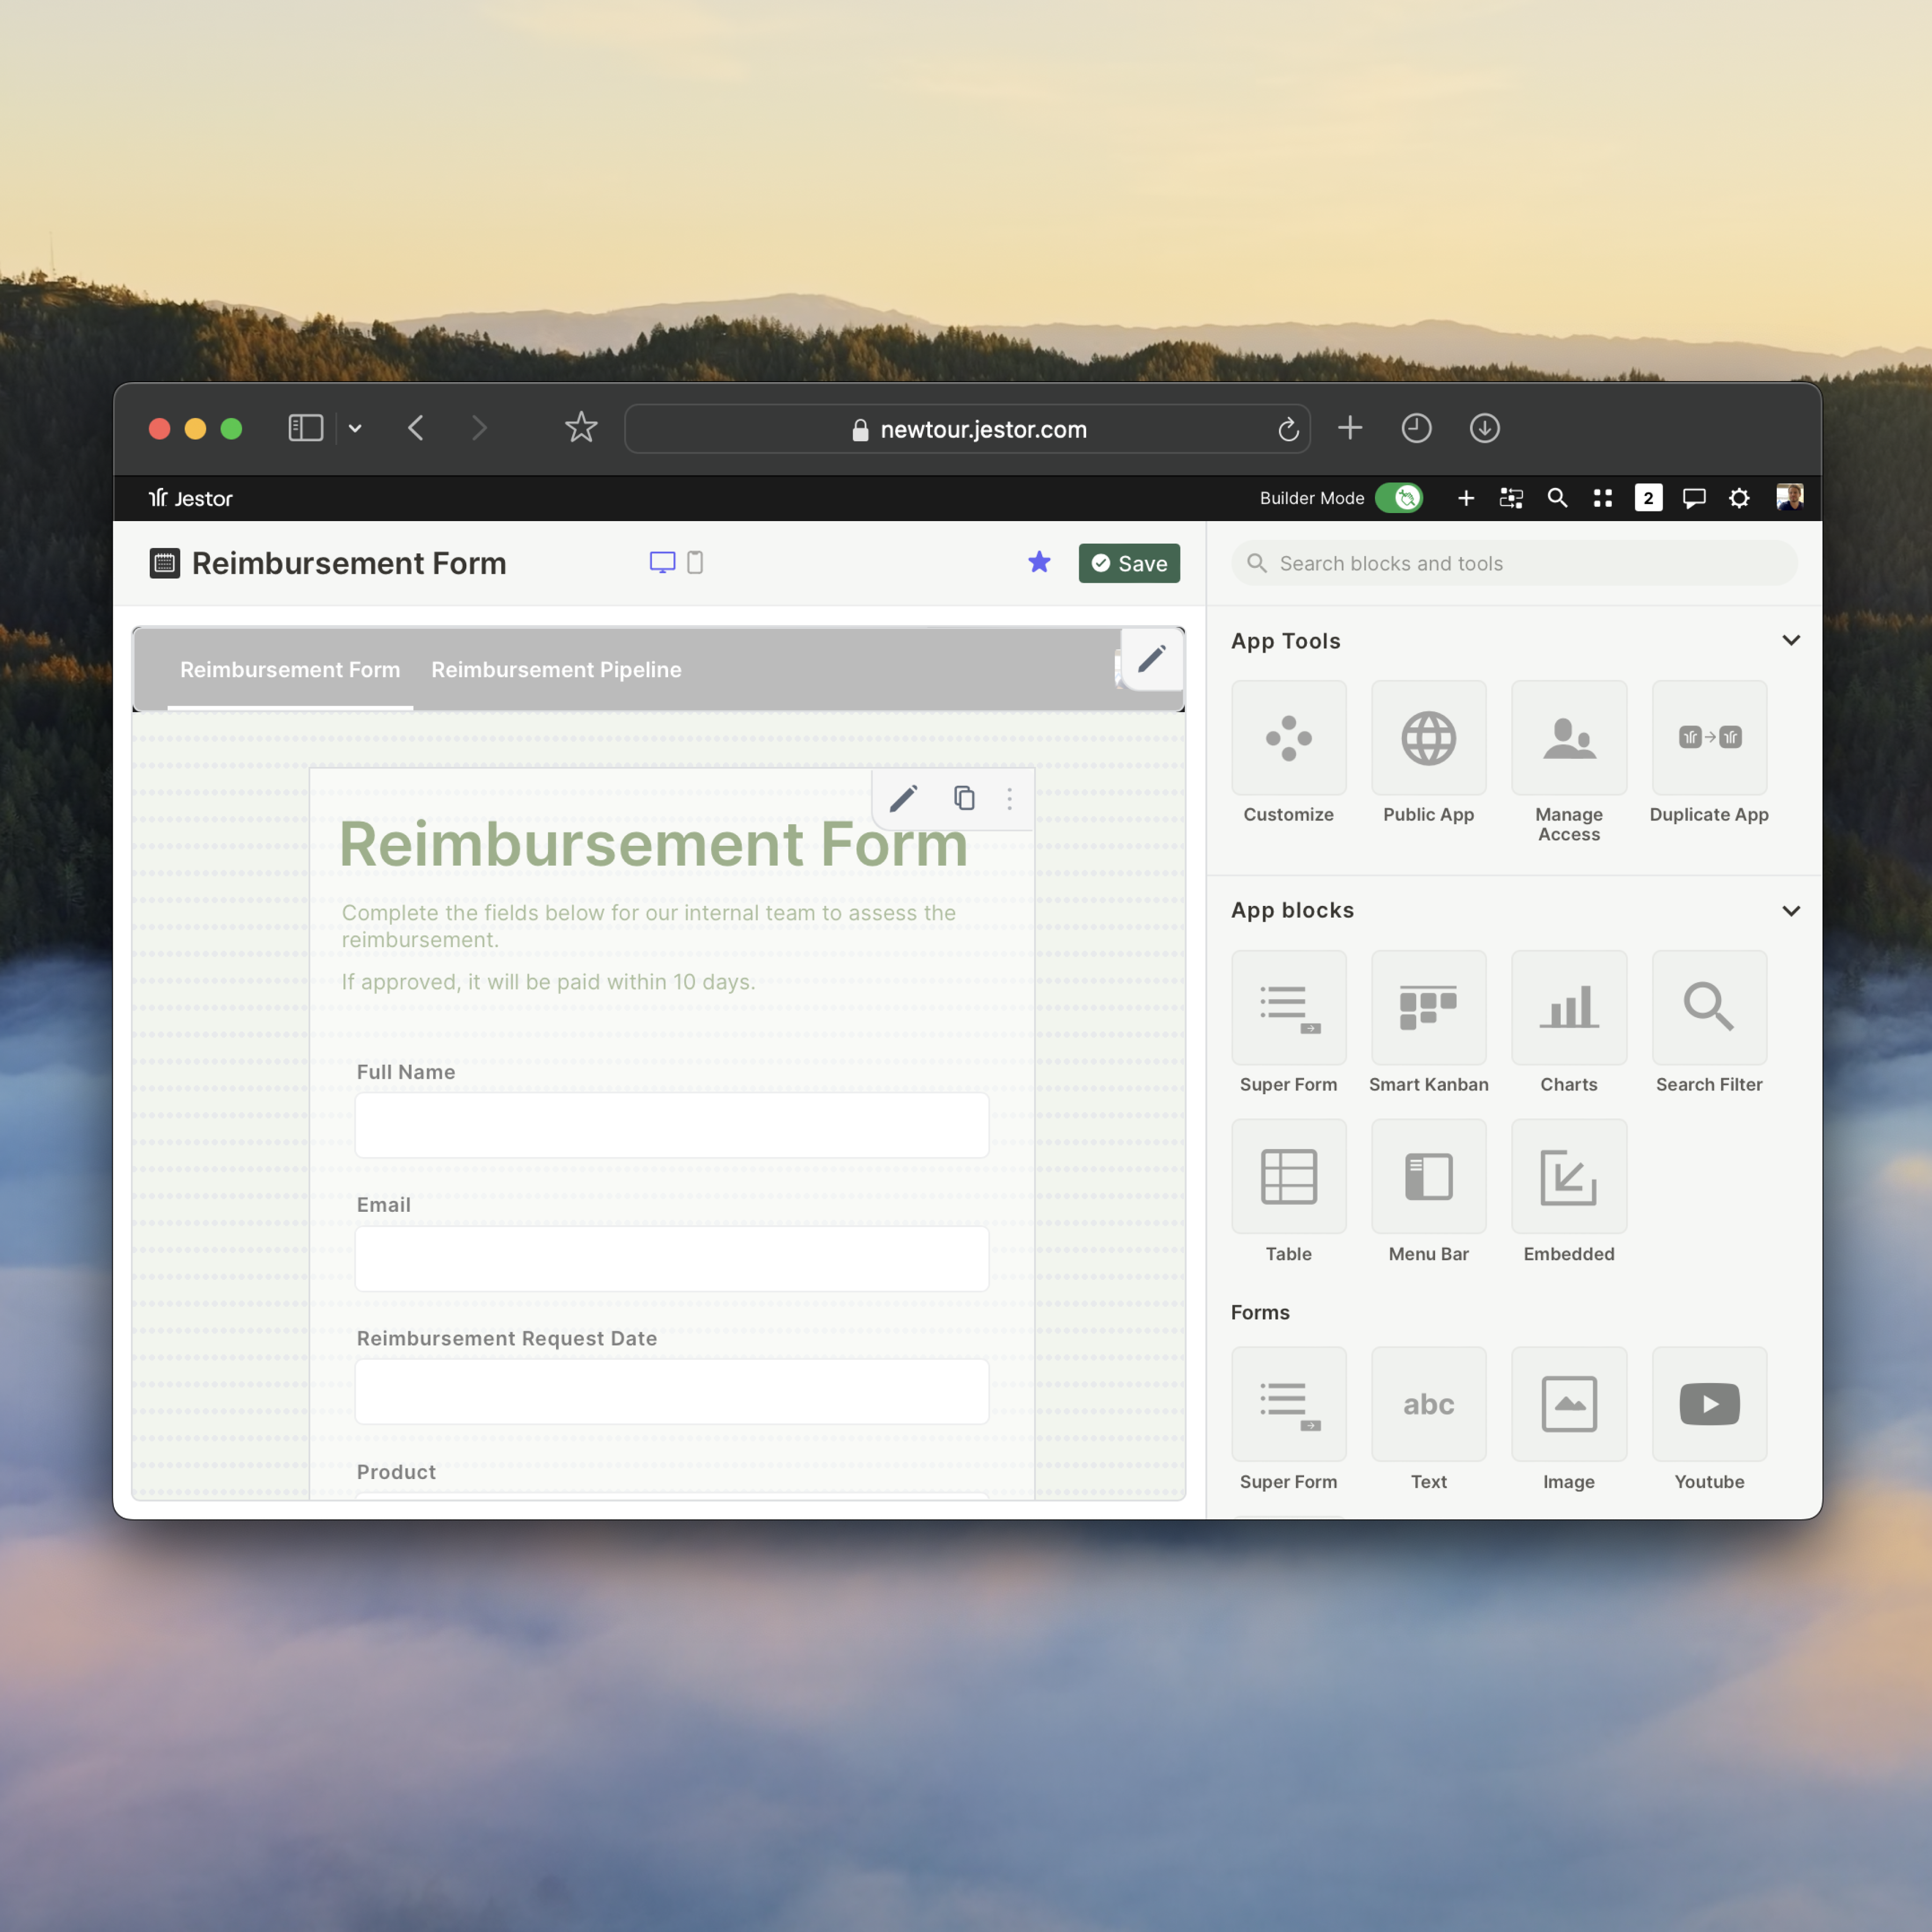Select the Table block icon
The width and height of the screenshot is (1932, 1932).
[1288, 1176]
